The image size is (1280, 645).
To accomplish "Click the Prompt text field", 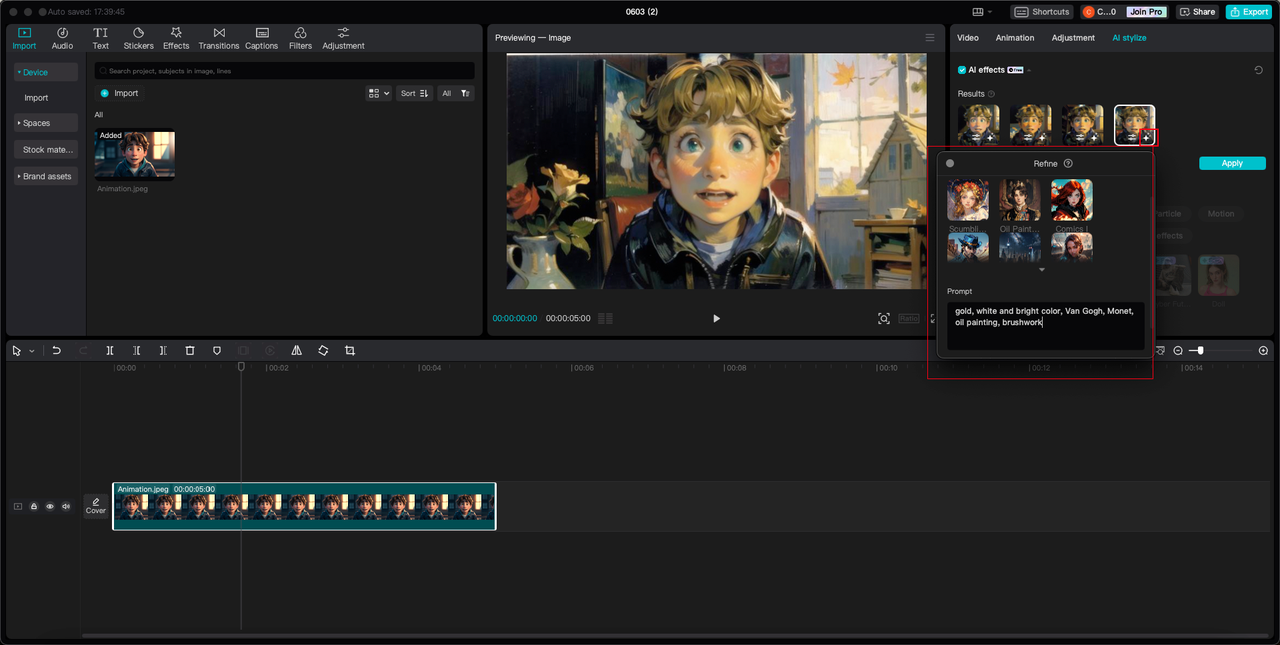I will pos(1045,326).
